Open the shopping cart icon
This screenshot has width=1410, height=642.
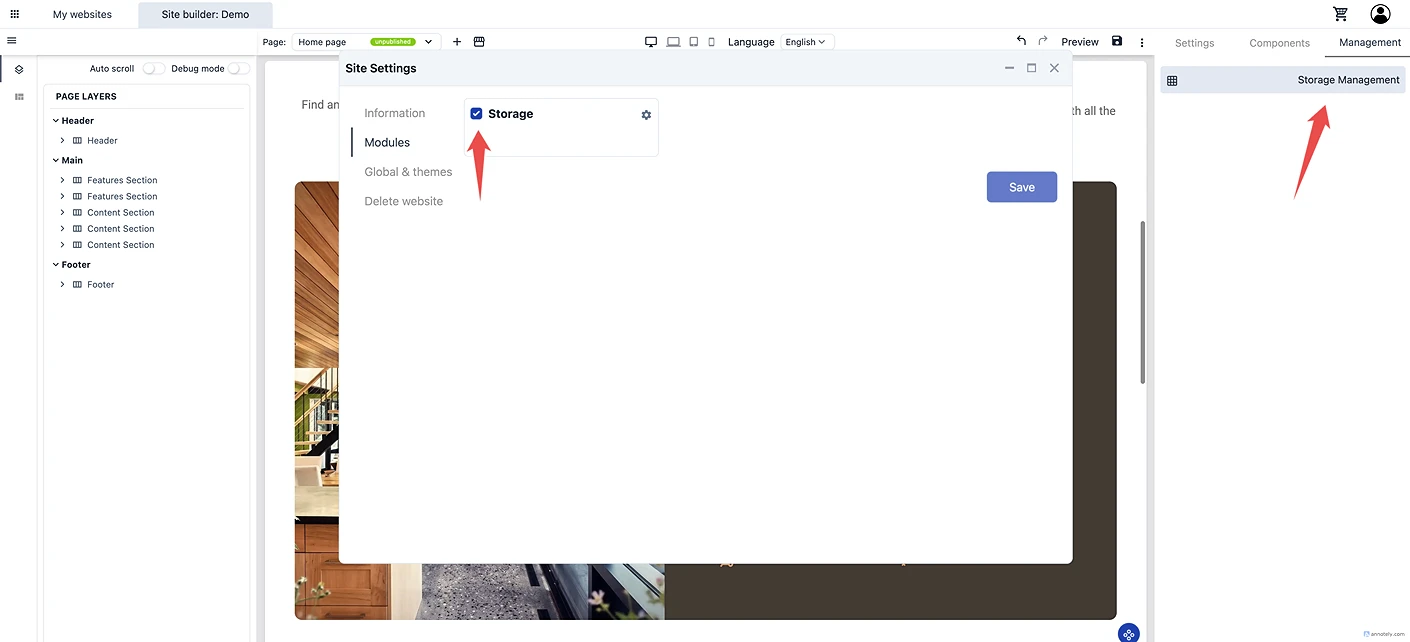[x=1340, y=14]
